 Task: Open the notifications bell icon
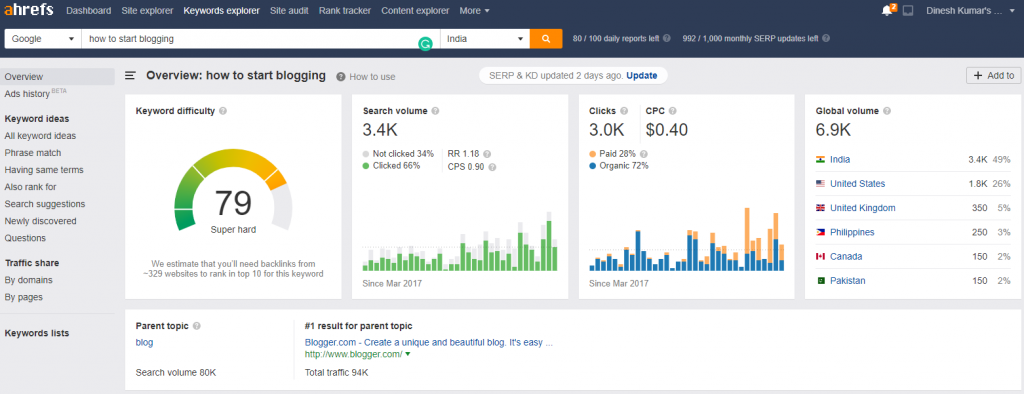(887, 10)
